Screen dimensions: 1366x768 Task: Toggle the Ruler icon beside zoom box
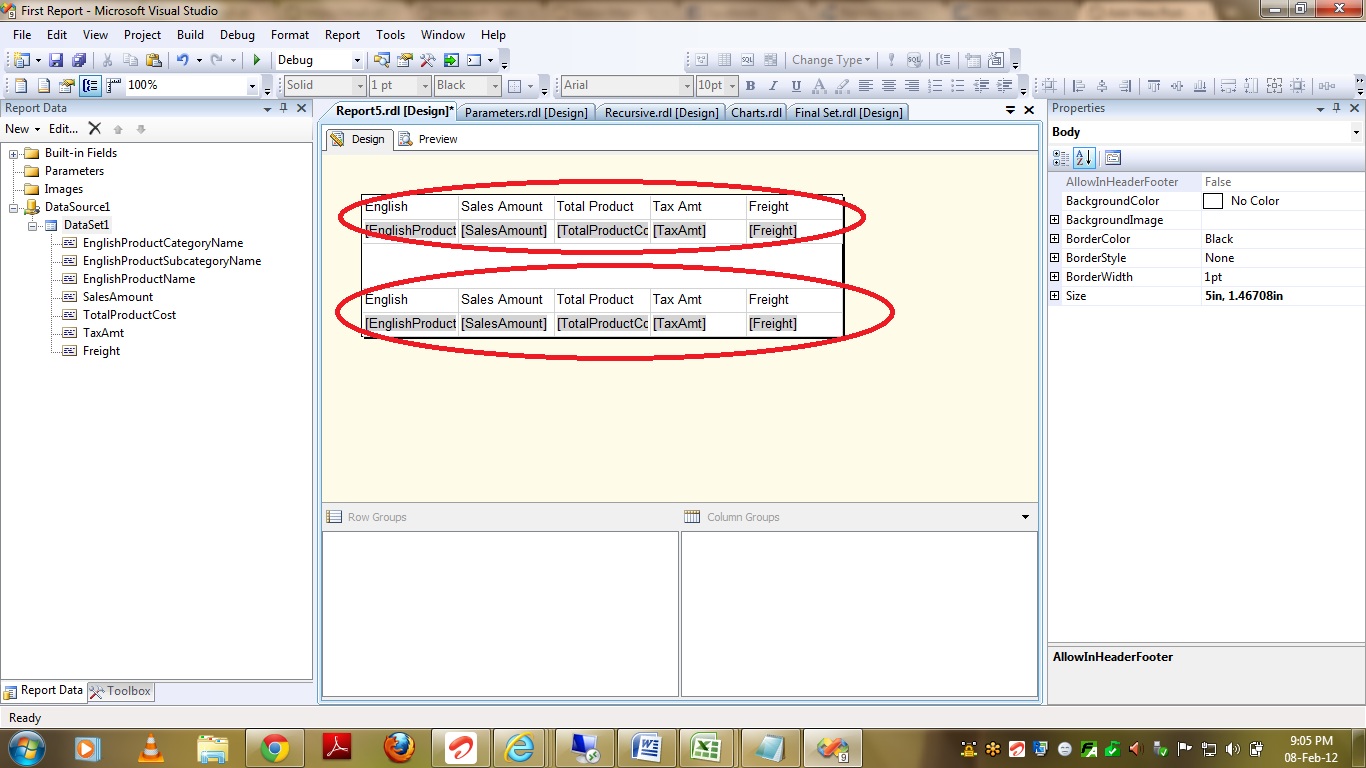[x=113, y=86]
